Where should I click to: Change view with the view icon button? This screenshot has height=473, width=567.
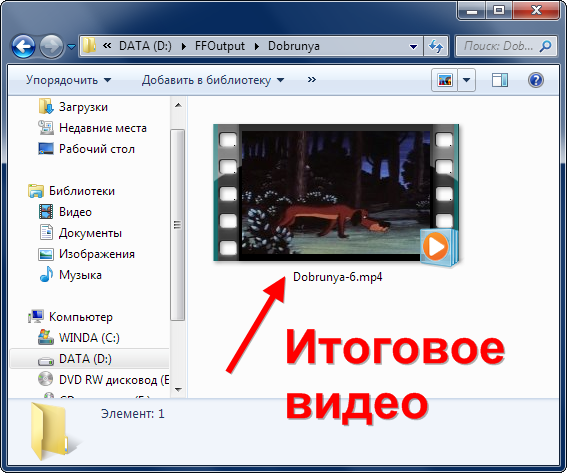click(x=444, y=80)
